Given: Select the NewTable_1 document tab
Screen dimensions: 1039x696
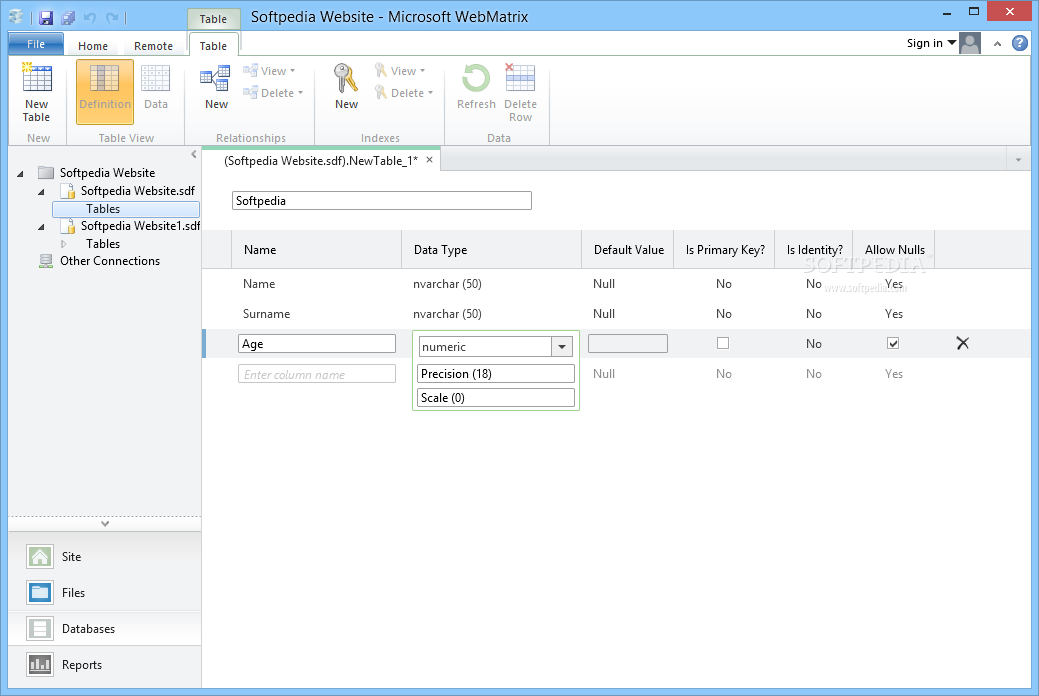Looking at the screenshot, I should (x=321, y=160).
